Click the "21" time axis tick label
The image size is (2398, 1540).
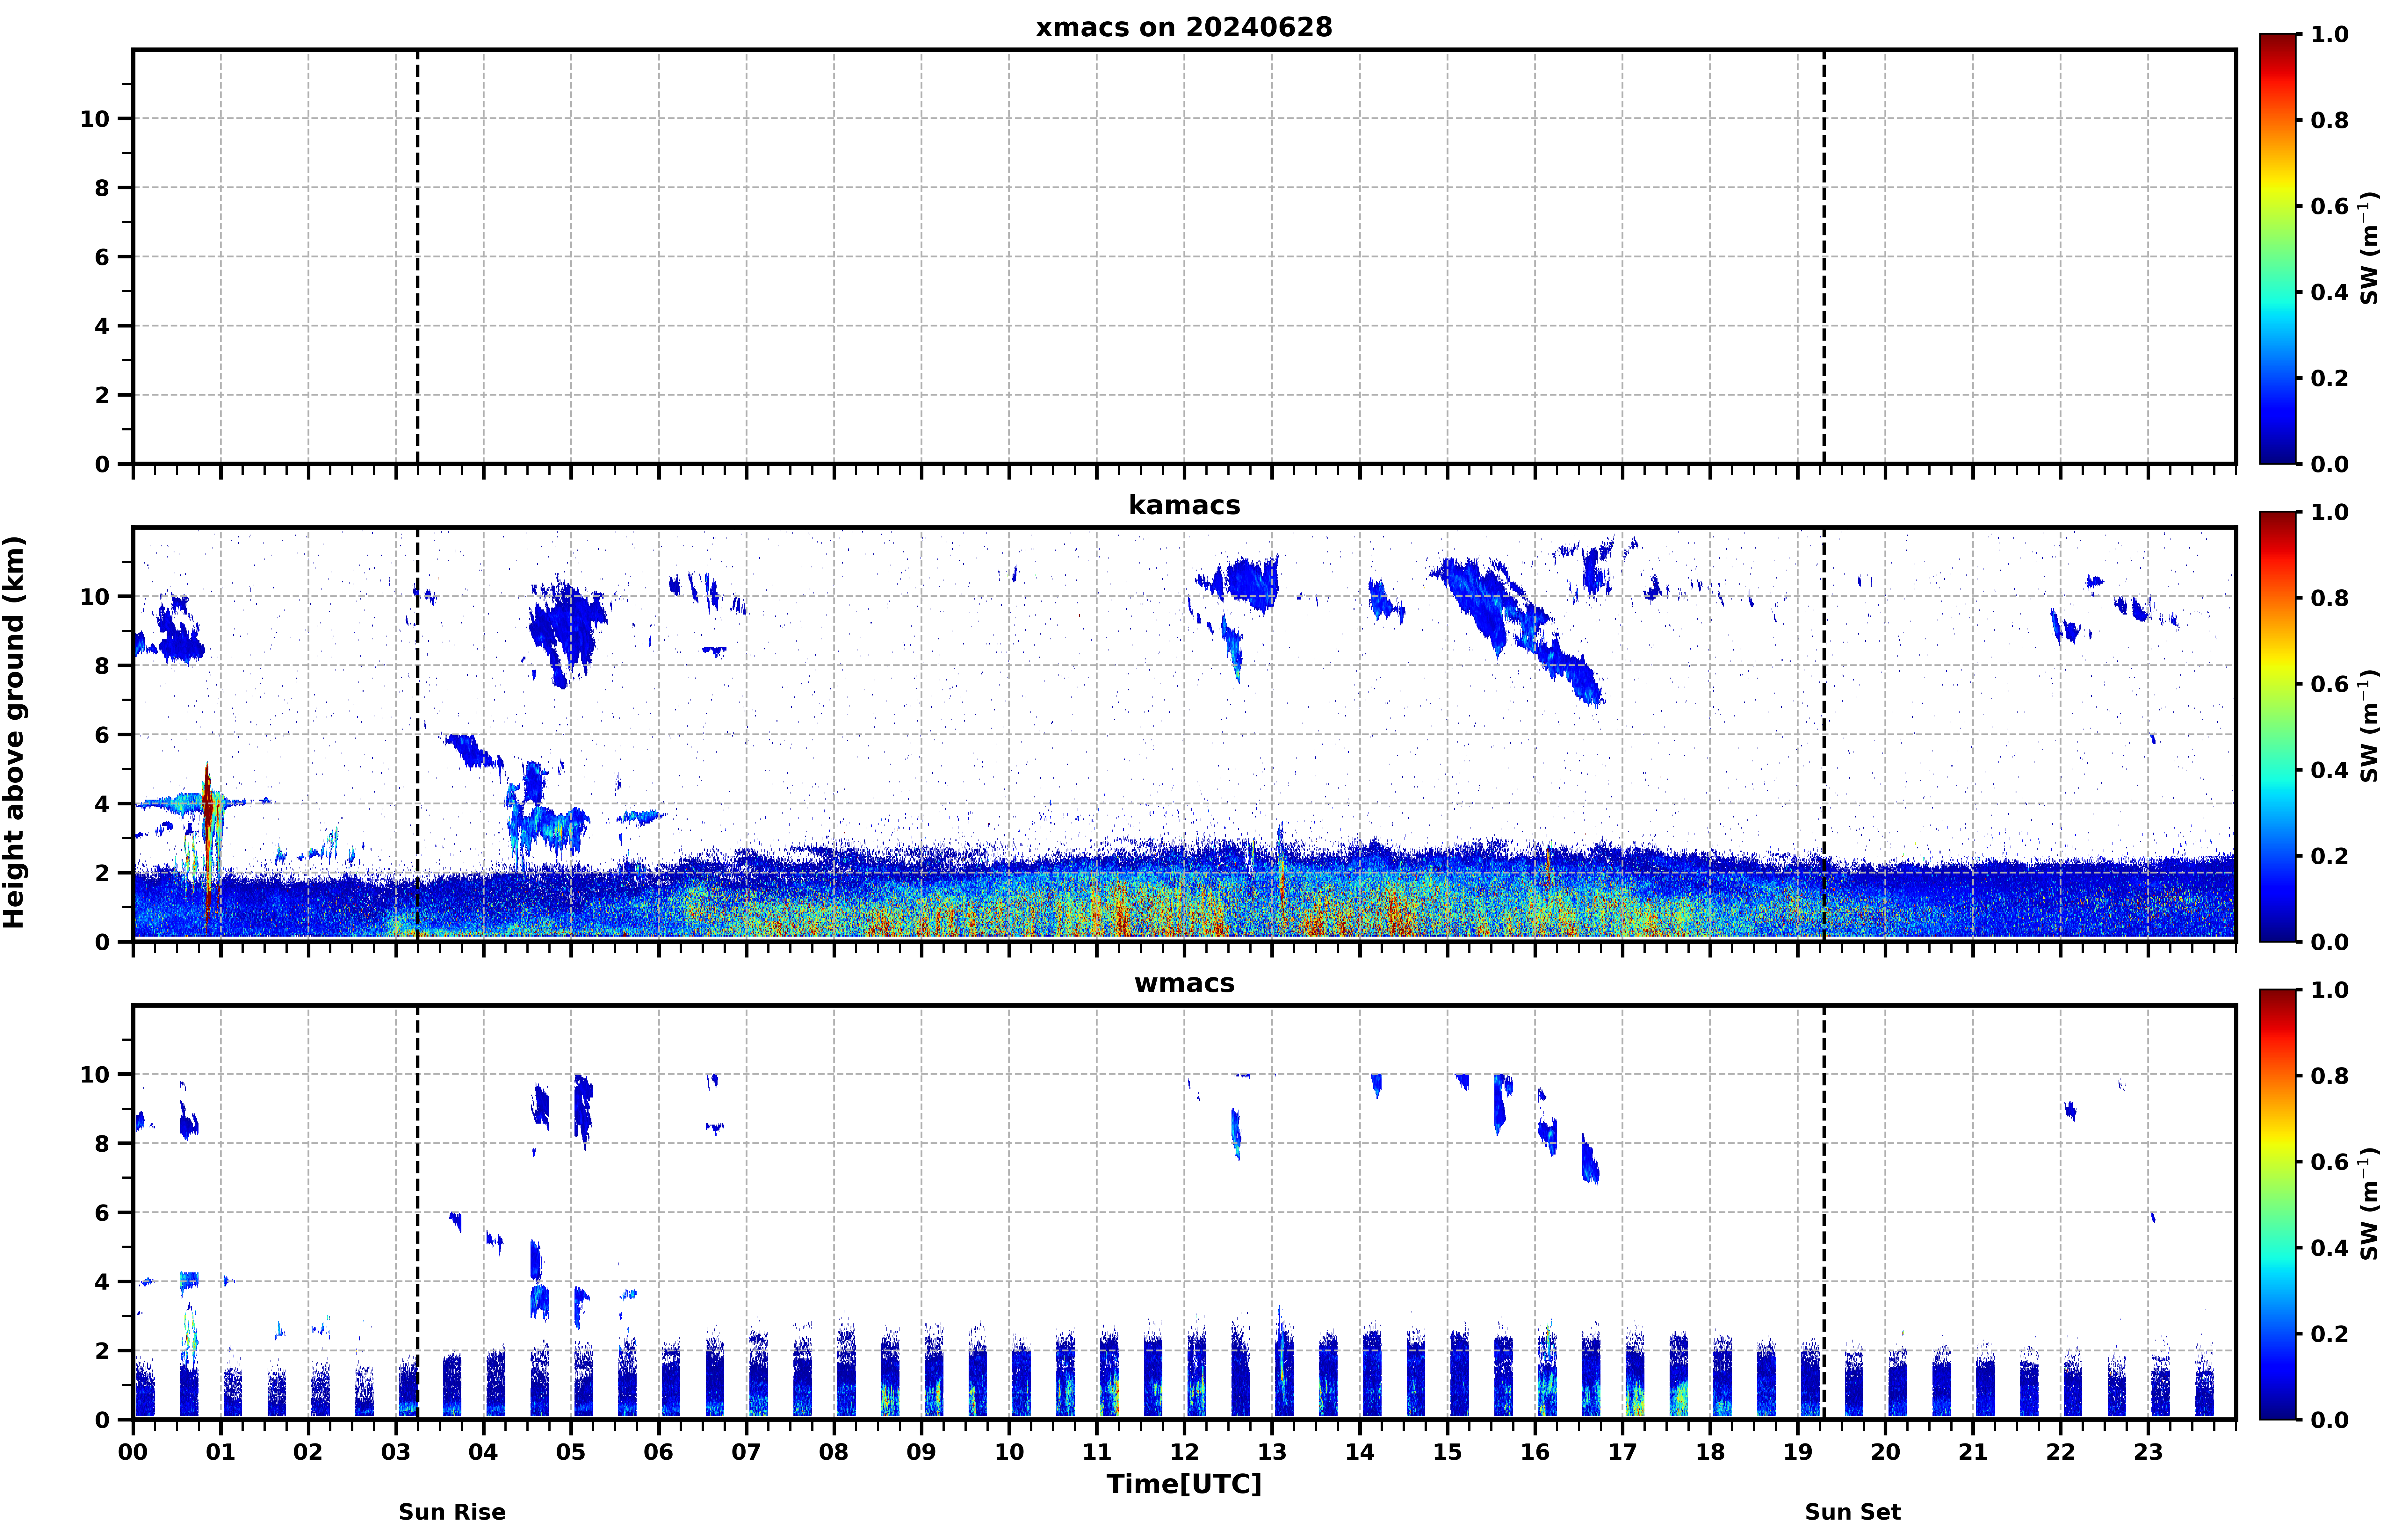click(1973, 1452)
